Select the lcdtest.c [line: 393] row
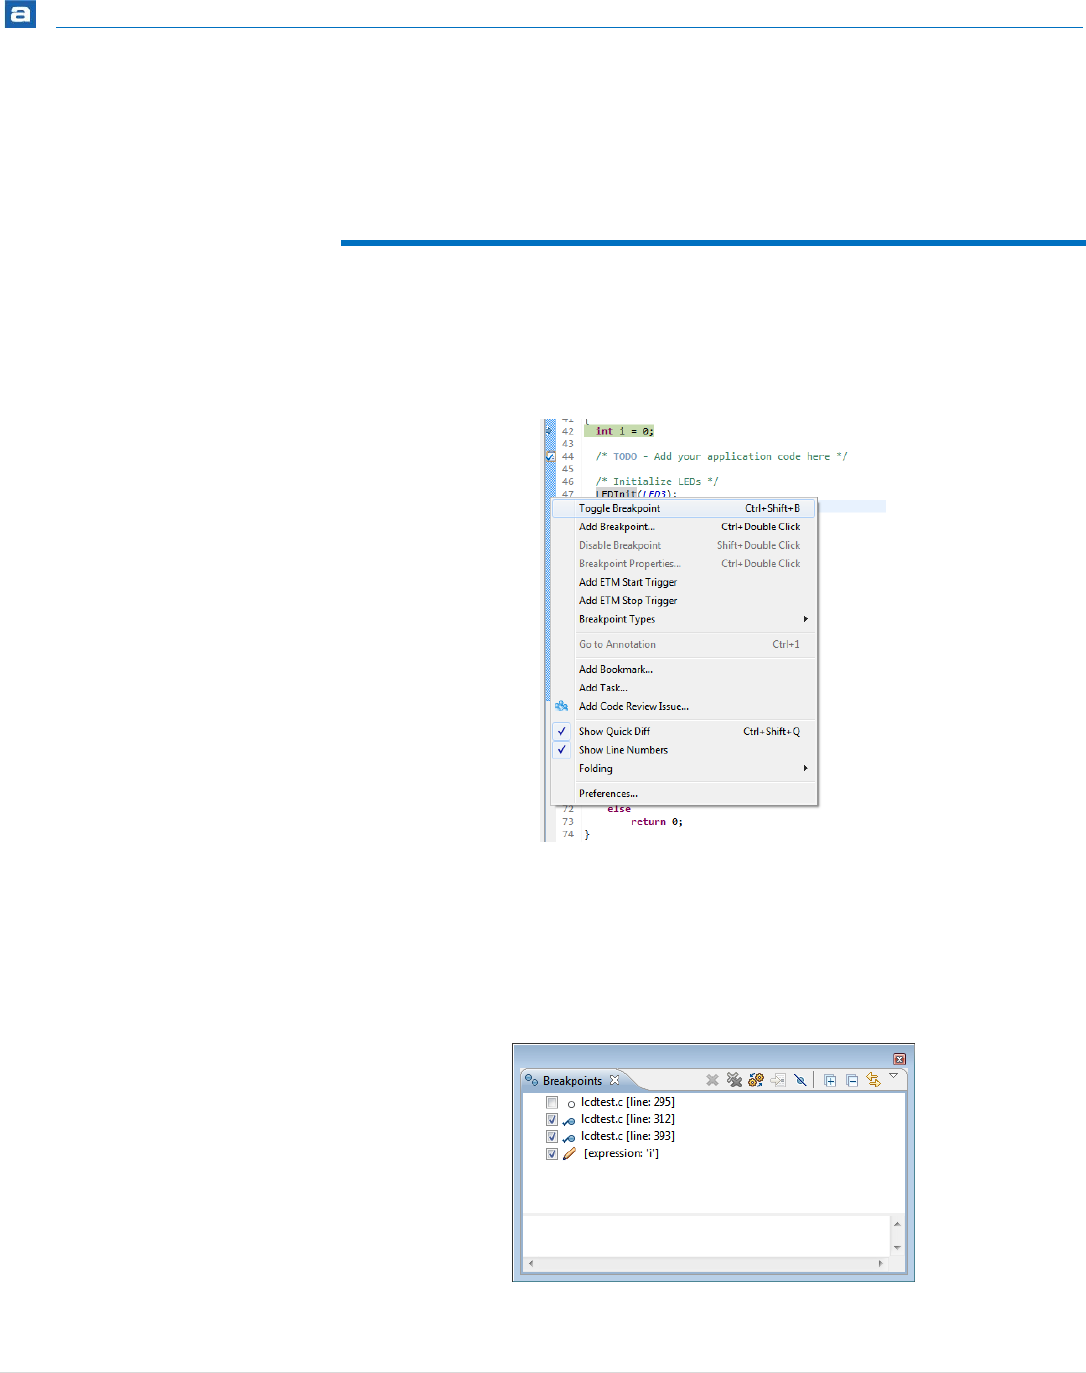This screenshot has height=1373, width=1086. pos(627,1137)
